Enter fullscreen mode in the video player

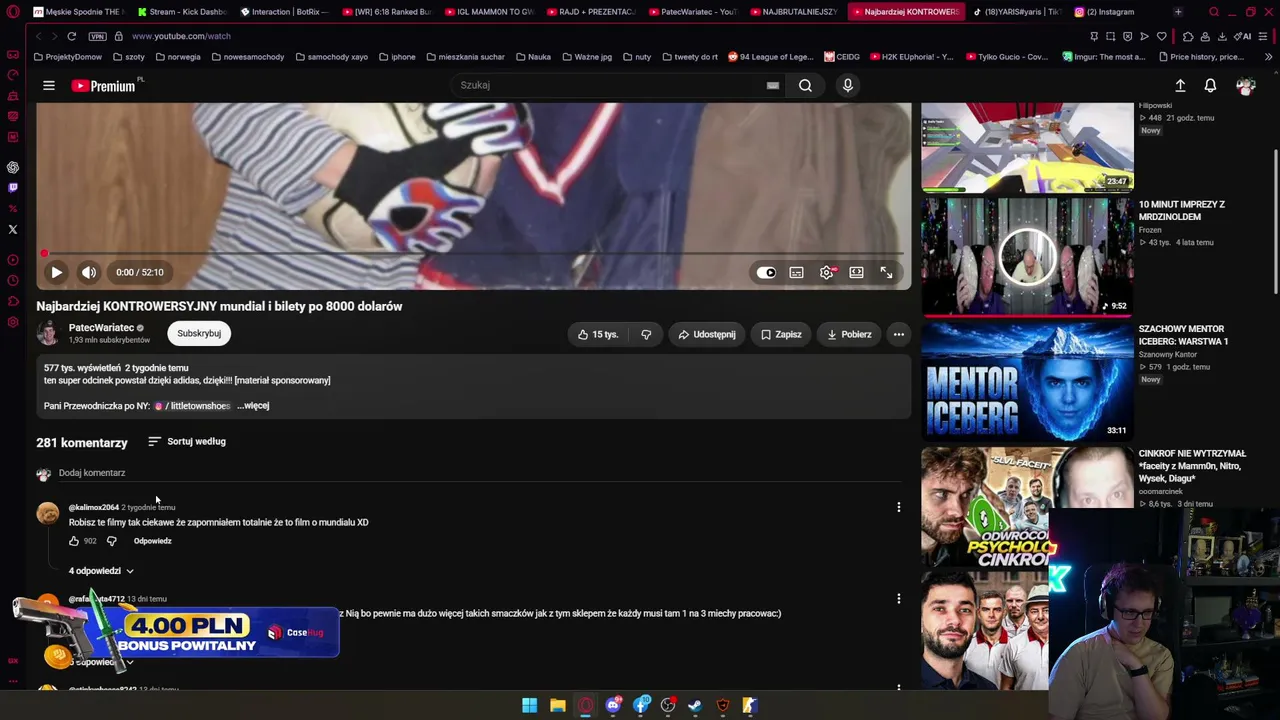coord(887,272)
